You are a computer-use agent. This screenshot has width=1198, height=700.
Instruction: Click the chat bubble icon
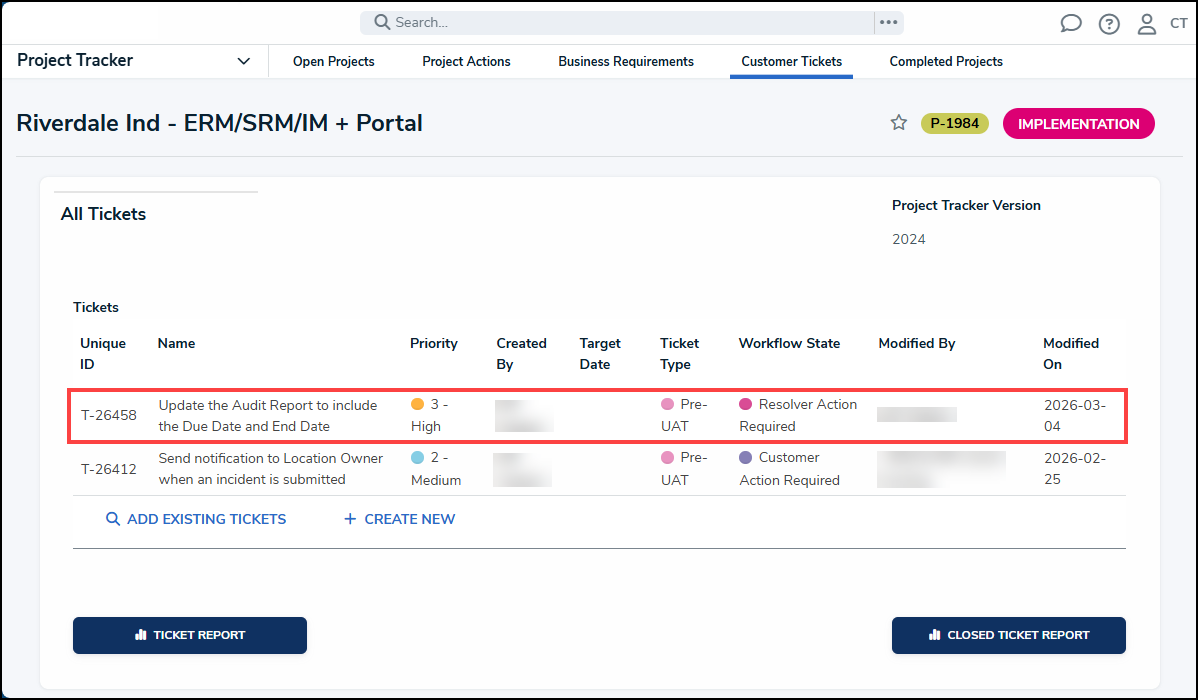tap(1071, 24)
